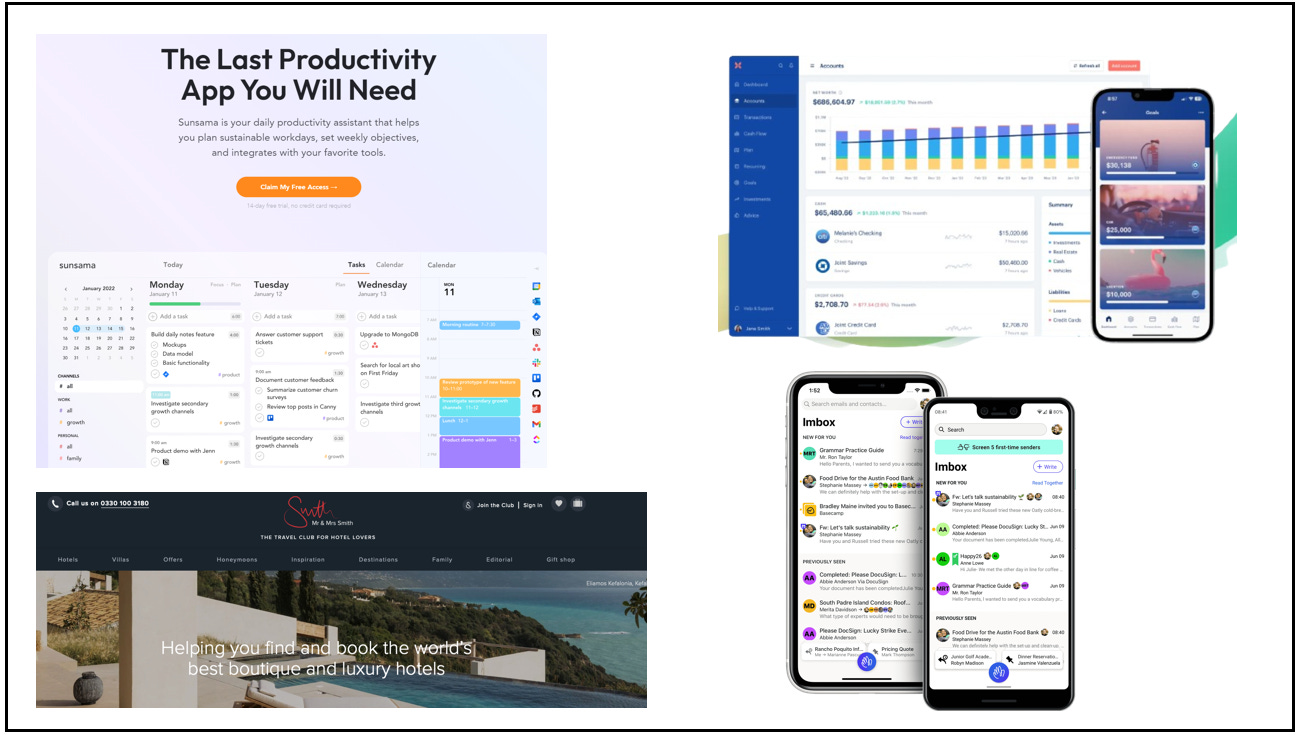Open three-dot menu on Goals phone screen

point(1200,112)
